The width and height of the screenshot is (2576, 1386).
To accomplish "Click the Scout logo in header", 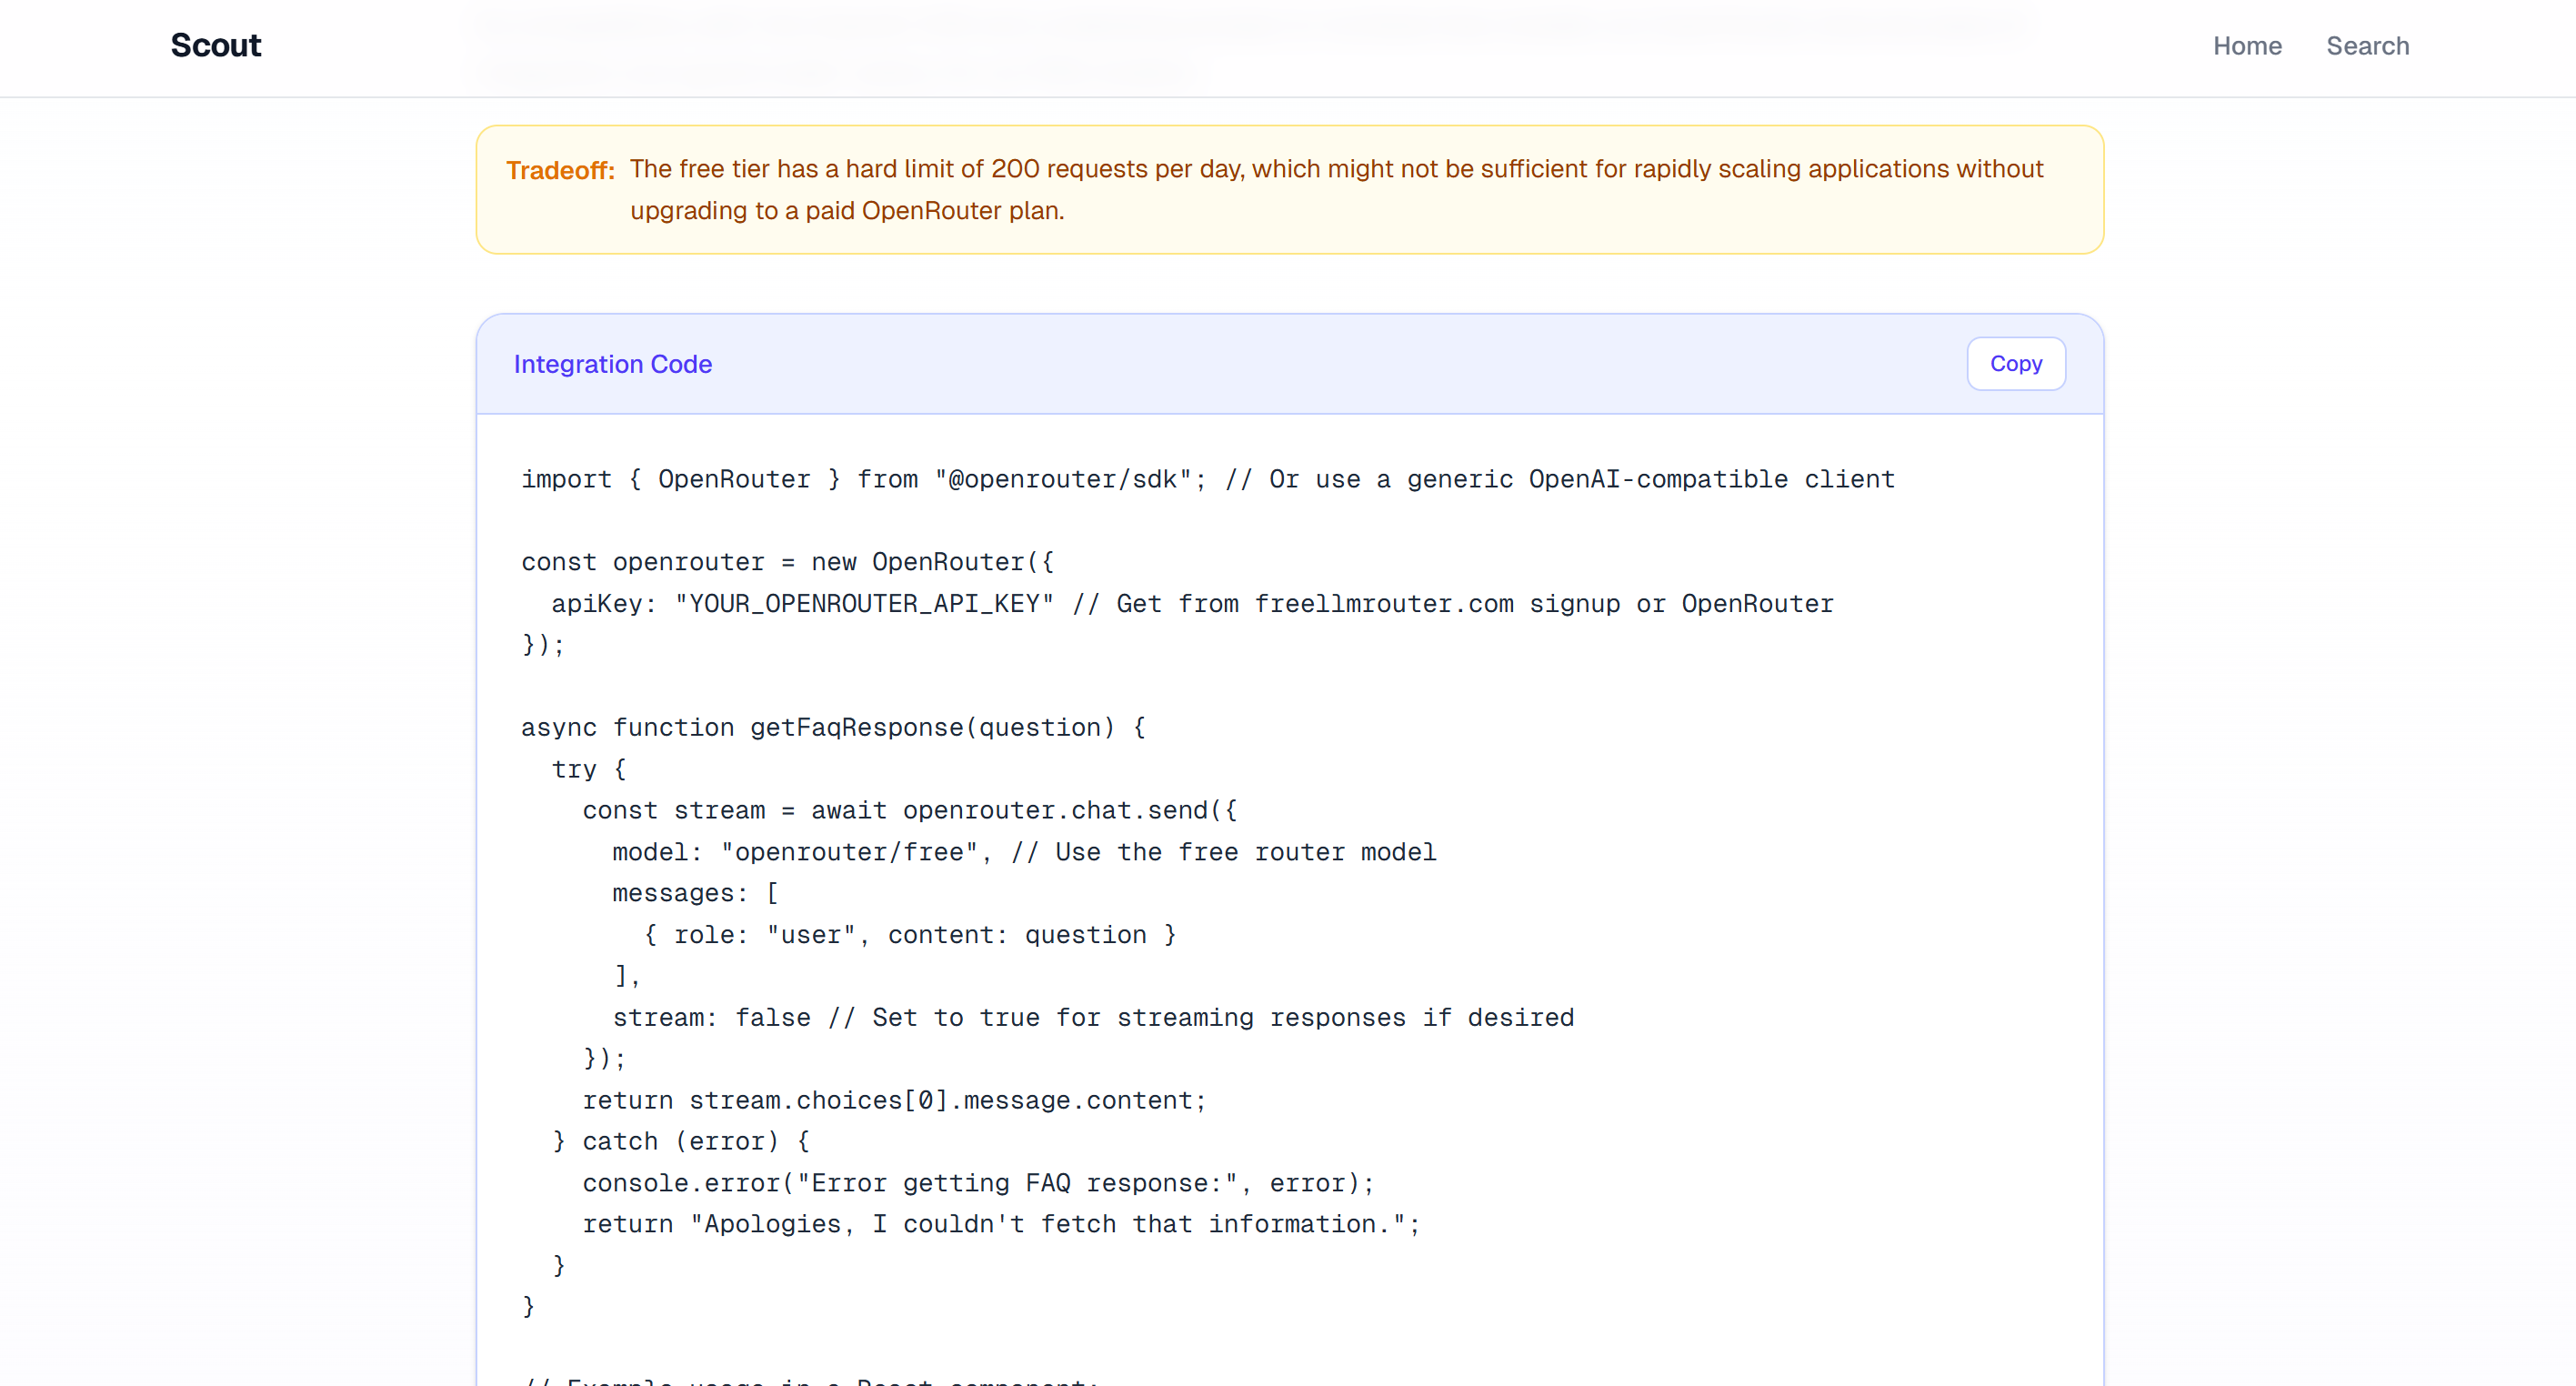I will coord(215,45).
